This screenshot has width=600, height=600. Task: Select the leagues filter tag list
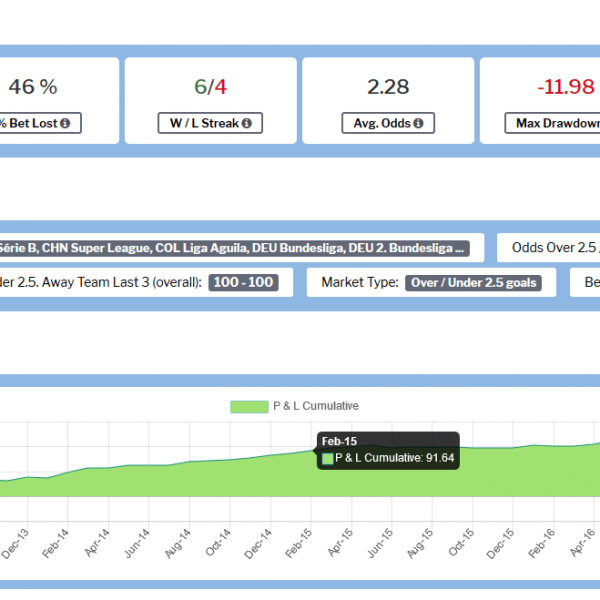tap(235, 248)
